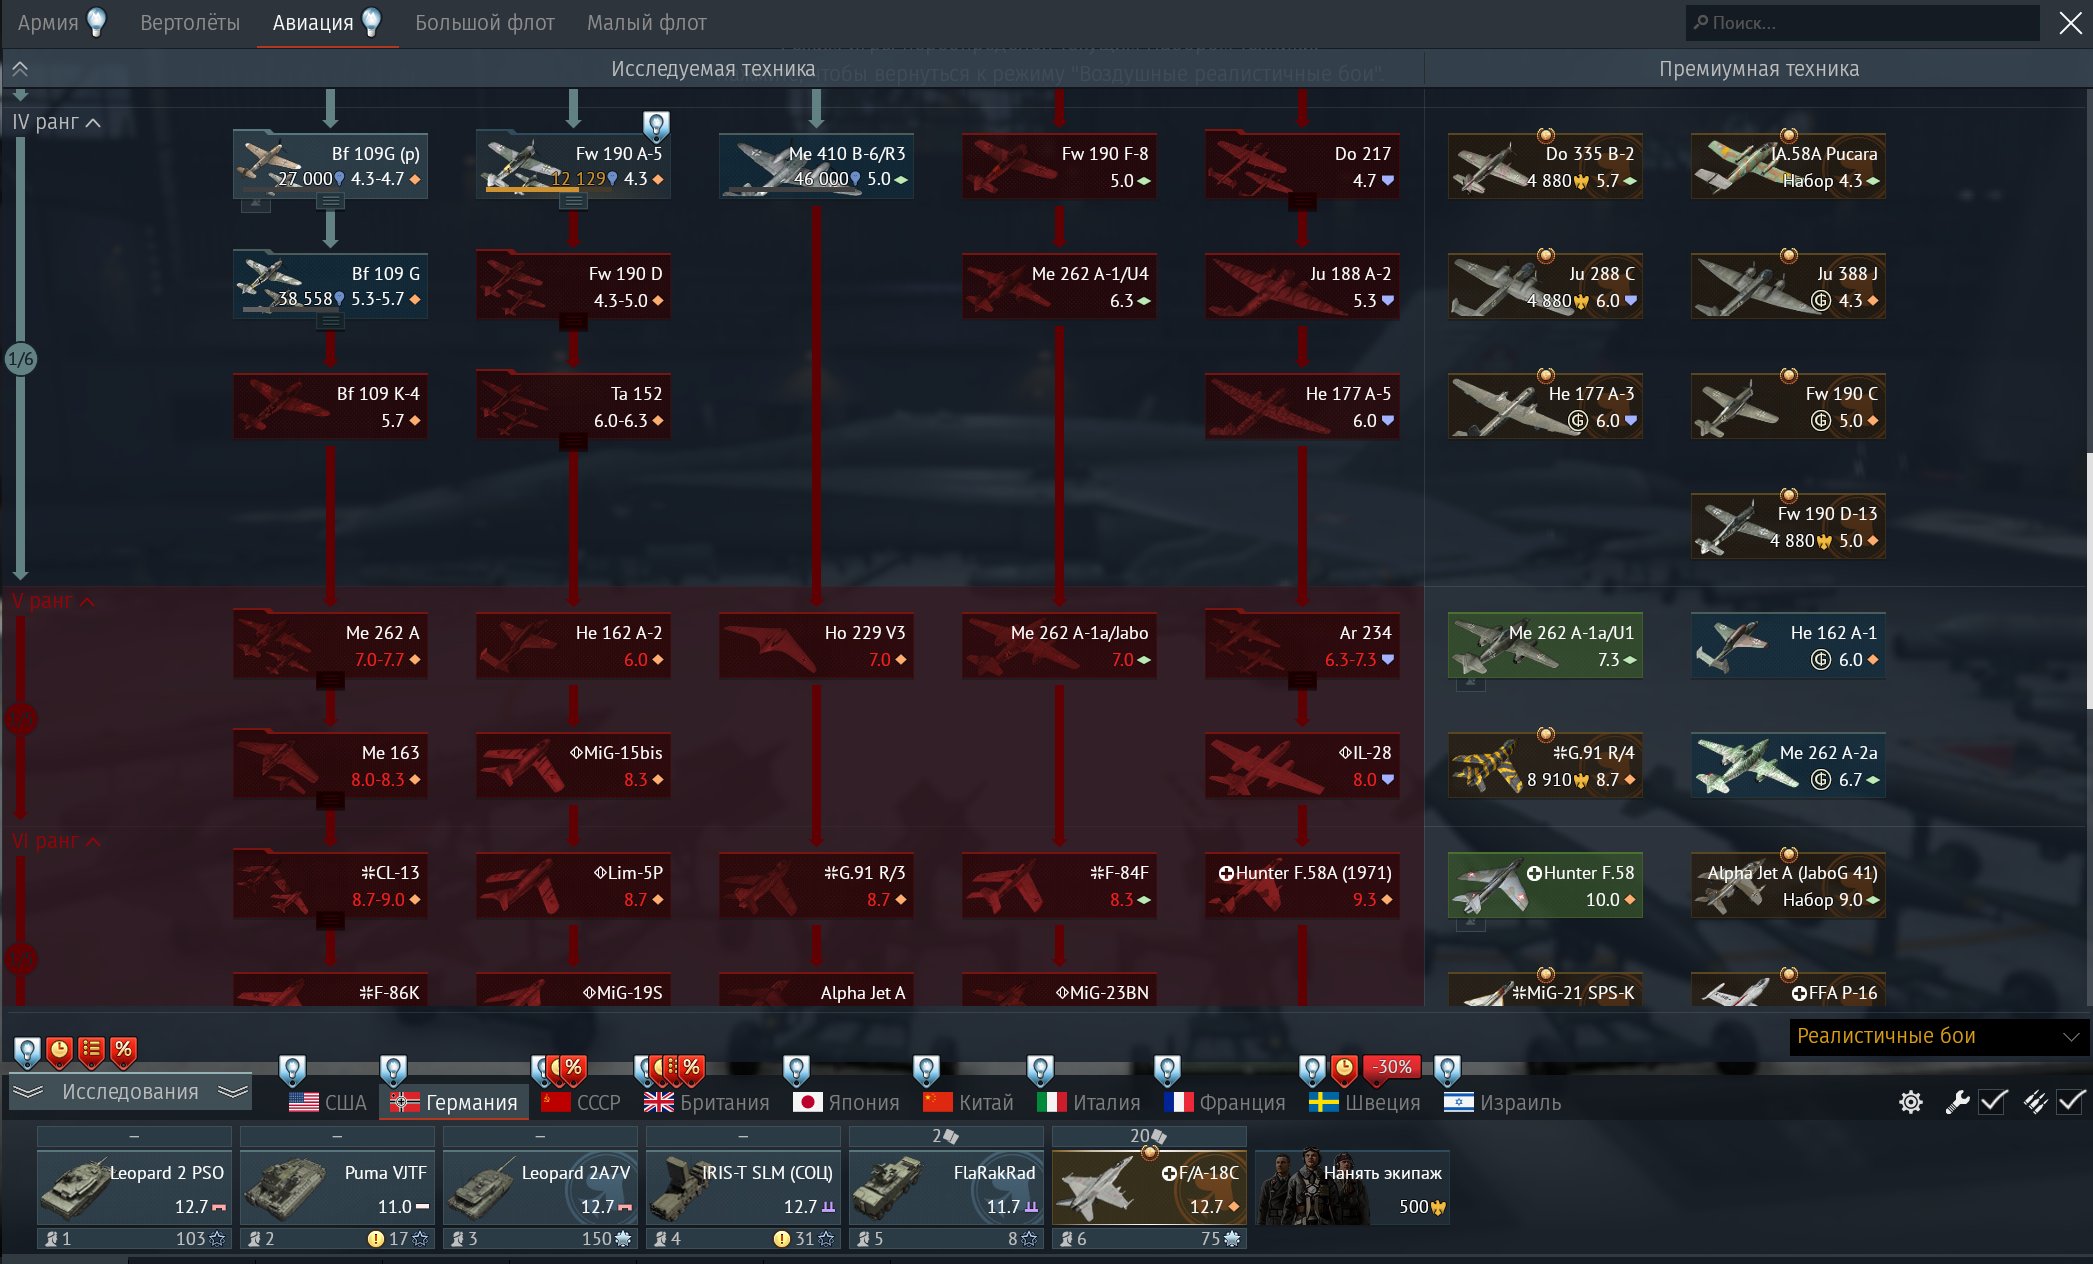Click the Исследования button
The image size is (2093, 1264).
pyautogui.click(x=130, y=1092)
